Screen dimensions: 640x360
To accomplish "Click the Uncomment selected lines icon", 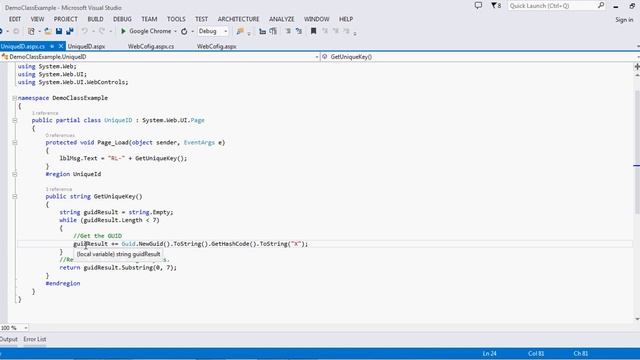I will point(299,31).
